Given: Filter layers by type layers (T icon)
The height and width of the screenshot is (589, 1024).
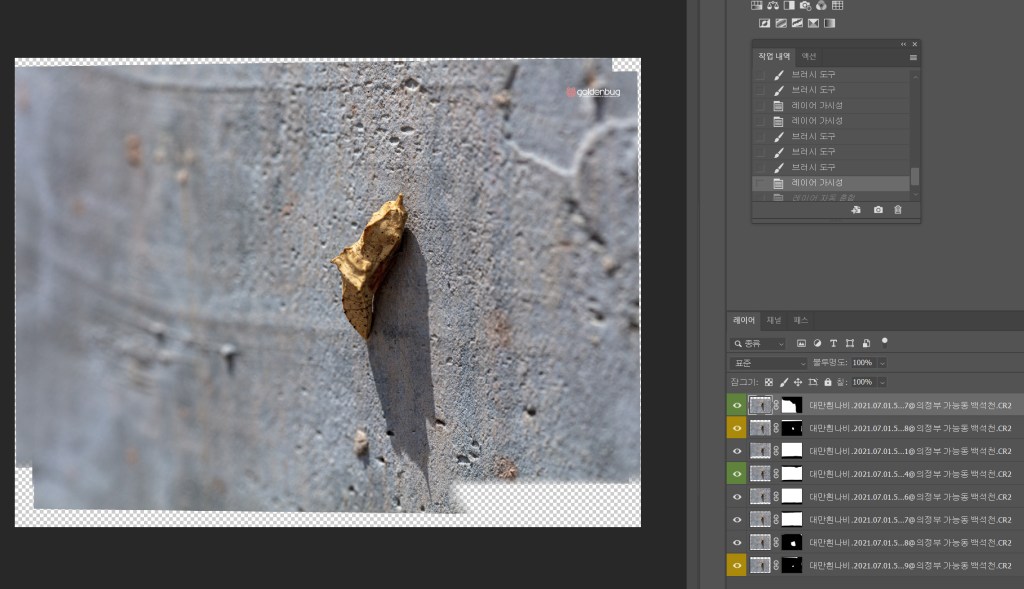Looking at the screenshot, I should [x=833, y=343].
